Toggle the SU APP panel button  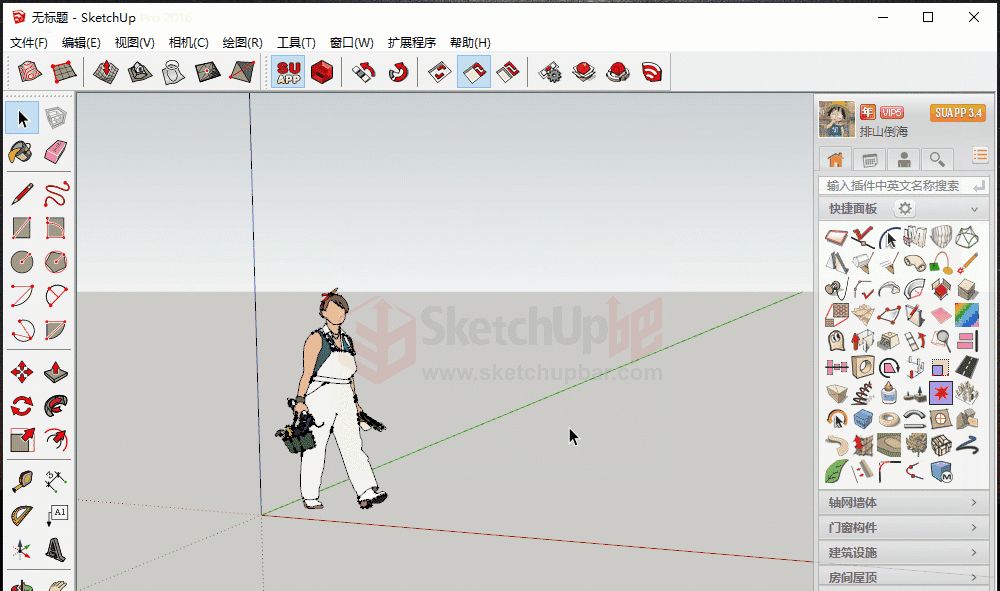(x=288, y=72)
